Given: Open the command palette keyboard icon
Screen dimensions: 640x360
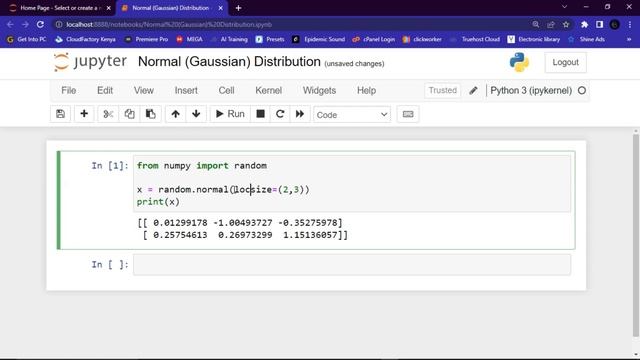Looking at the screenshot, I should 408,114.
